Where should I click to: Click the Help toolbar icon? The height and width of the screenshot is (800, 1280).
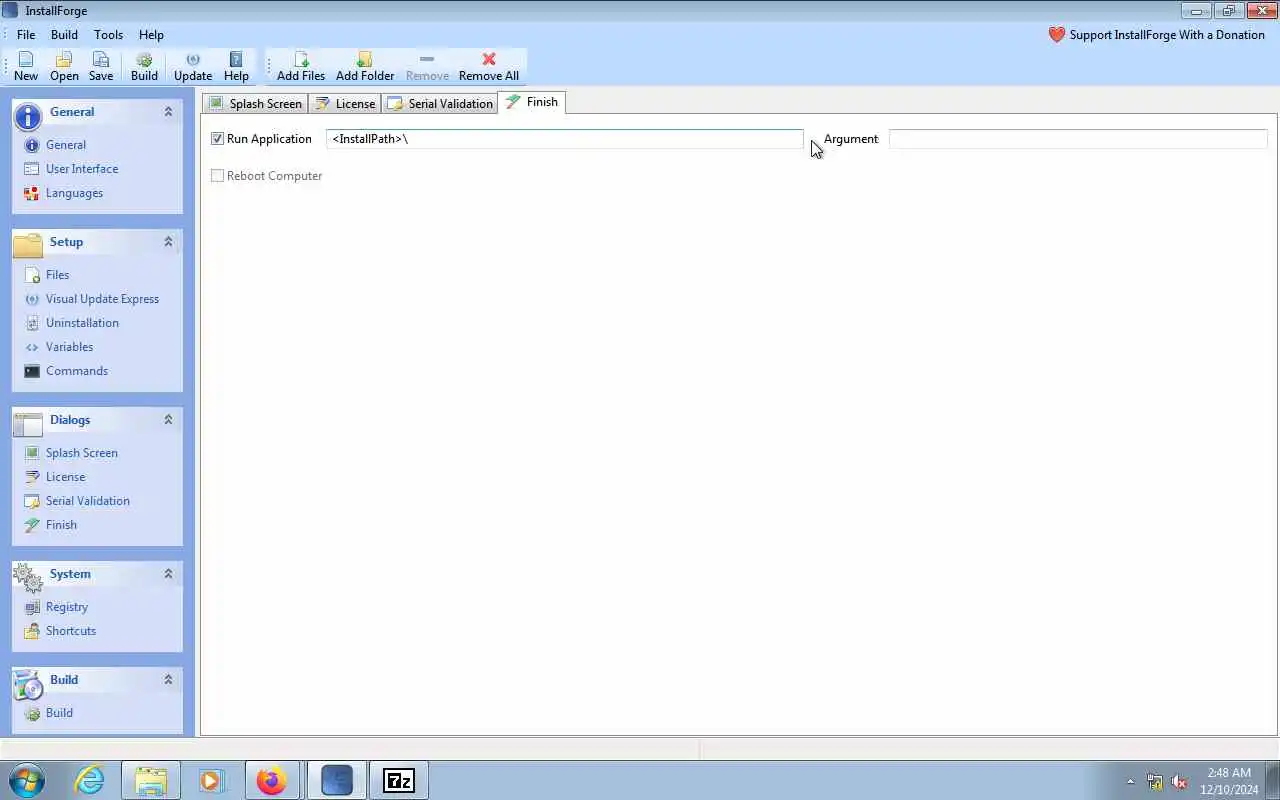click(236, 67)
